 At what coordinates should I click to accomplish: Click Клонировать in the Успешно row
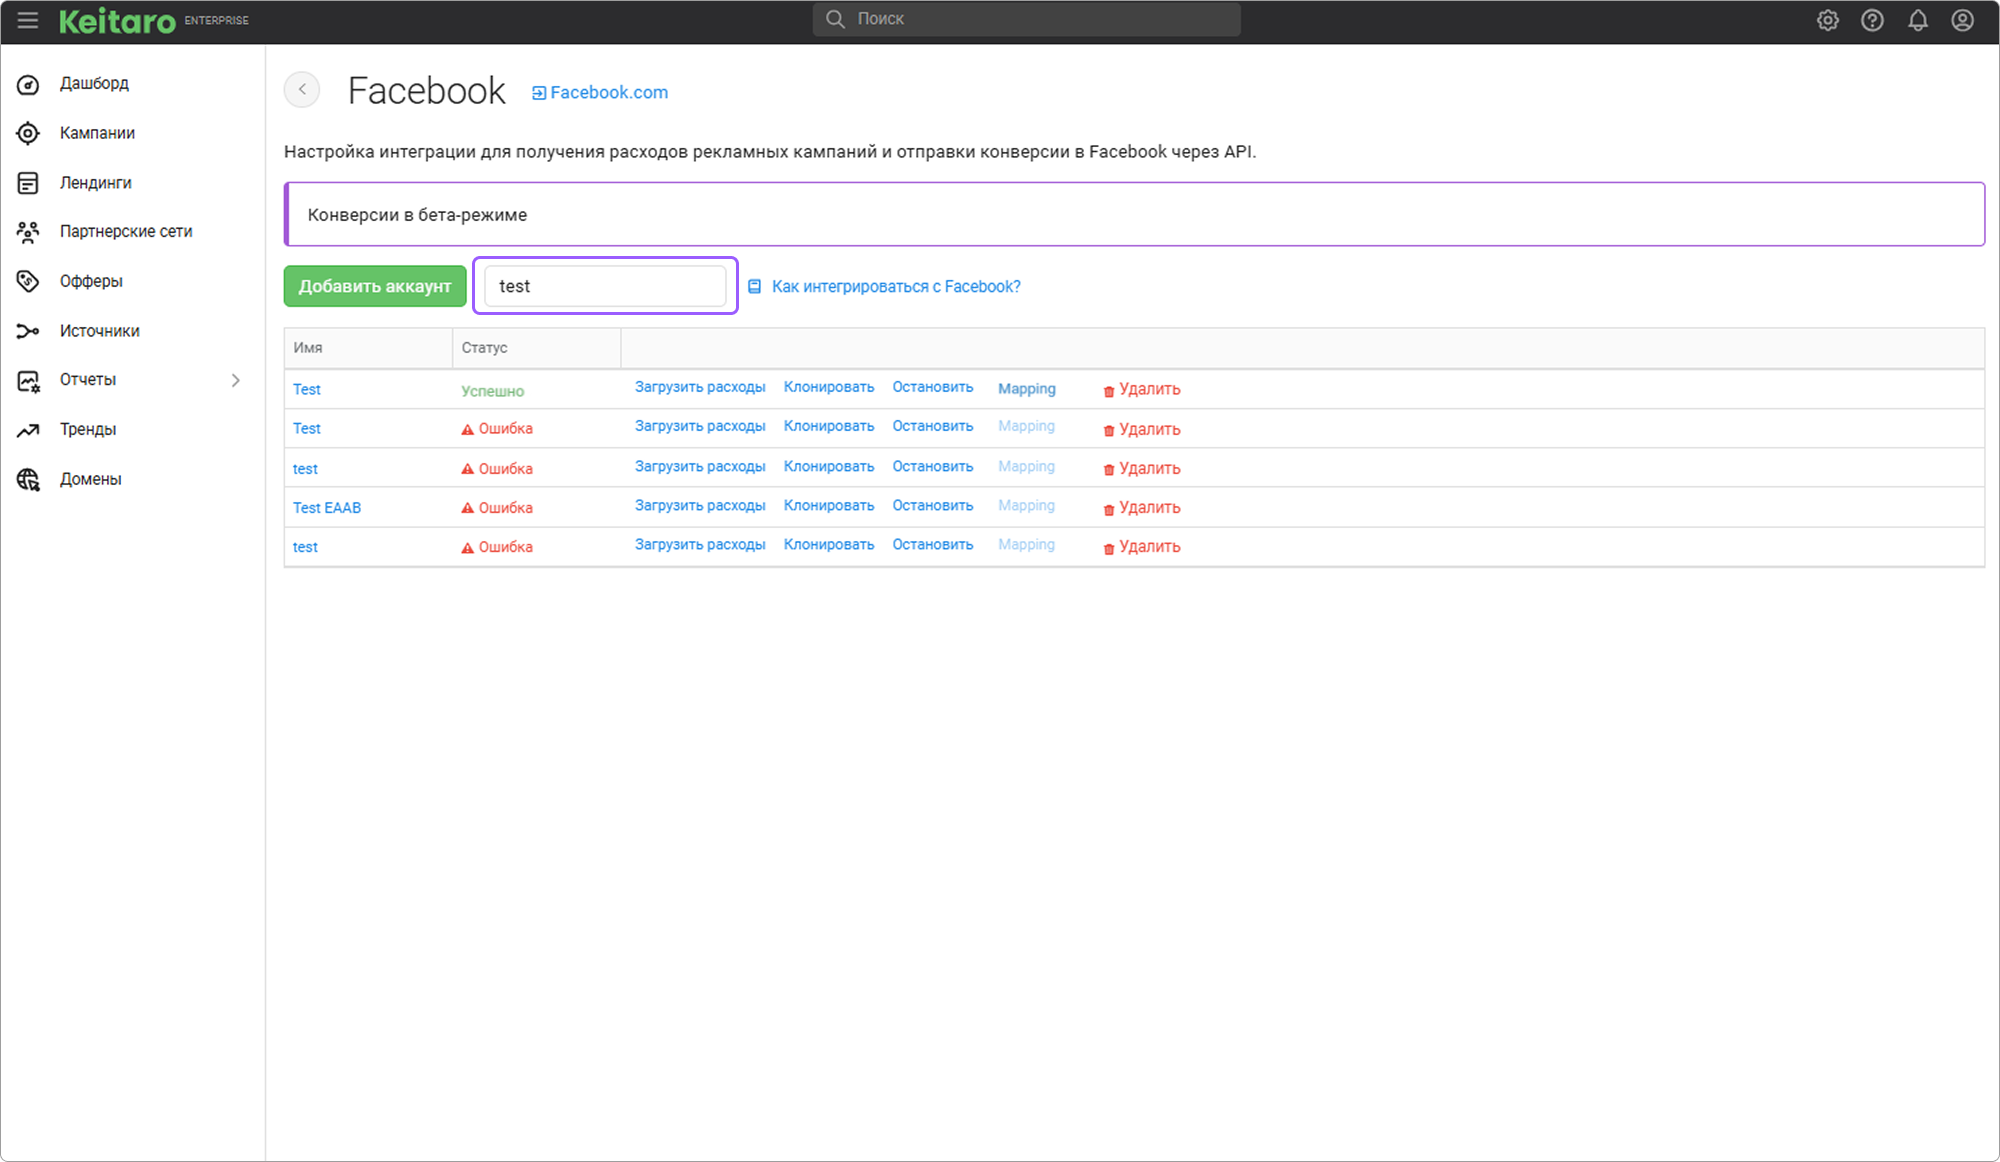pos(829,387)
